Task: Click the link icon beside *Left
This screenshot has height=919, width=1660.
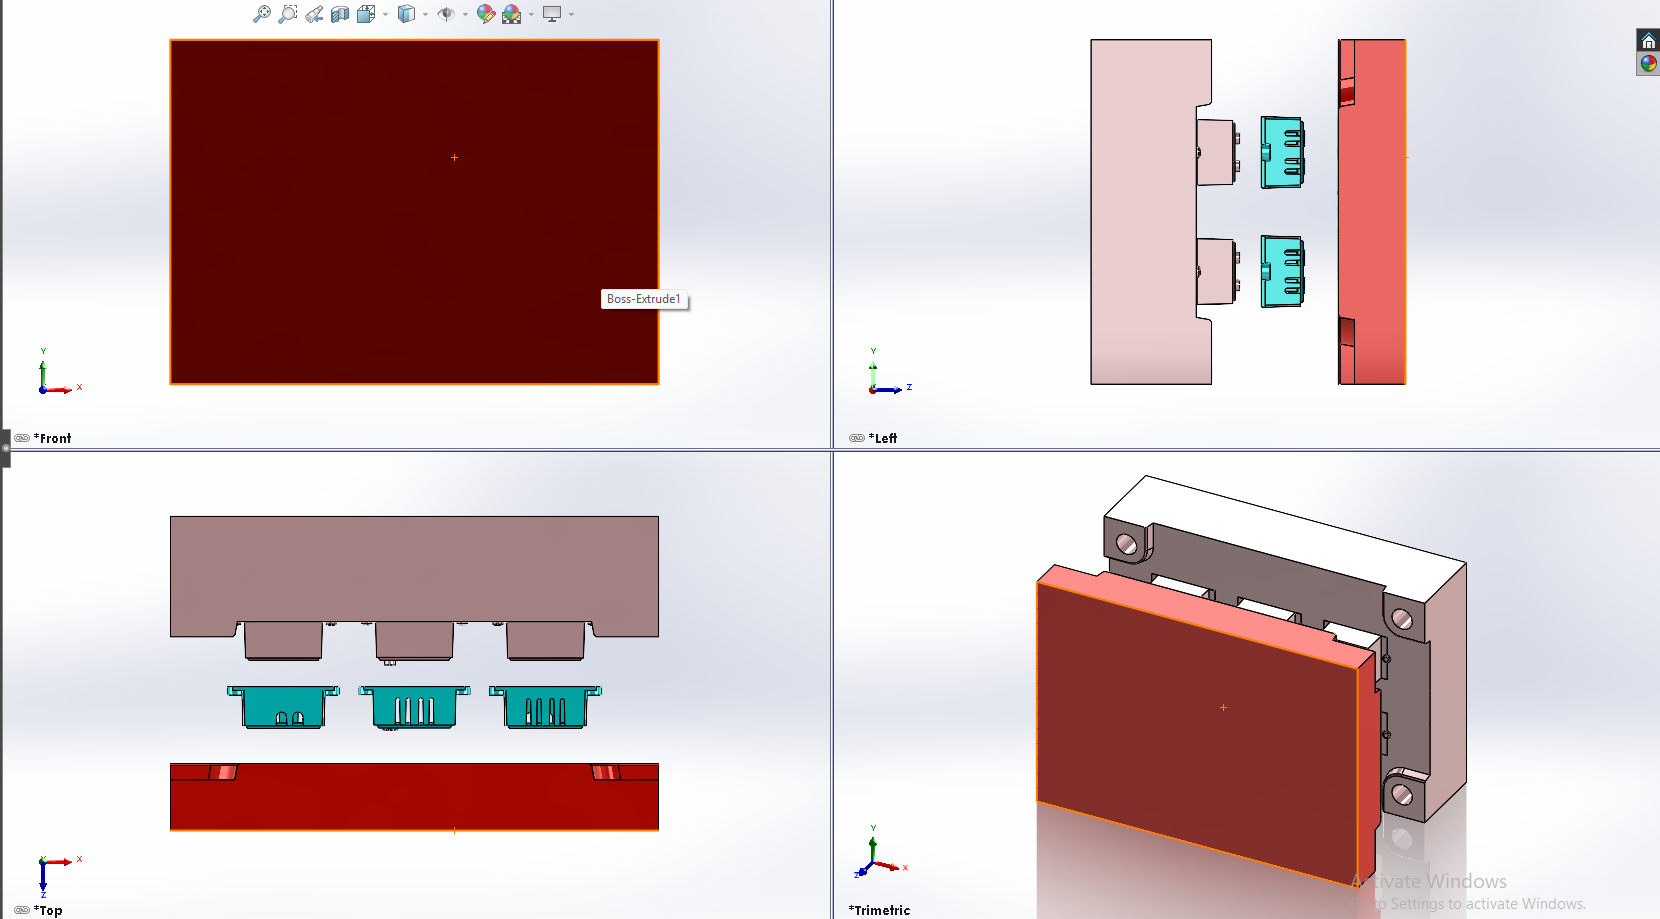Action: (857, 438)
